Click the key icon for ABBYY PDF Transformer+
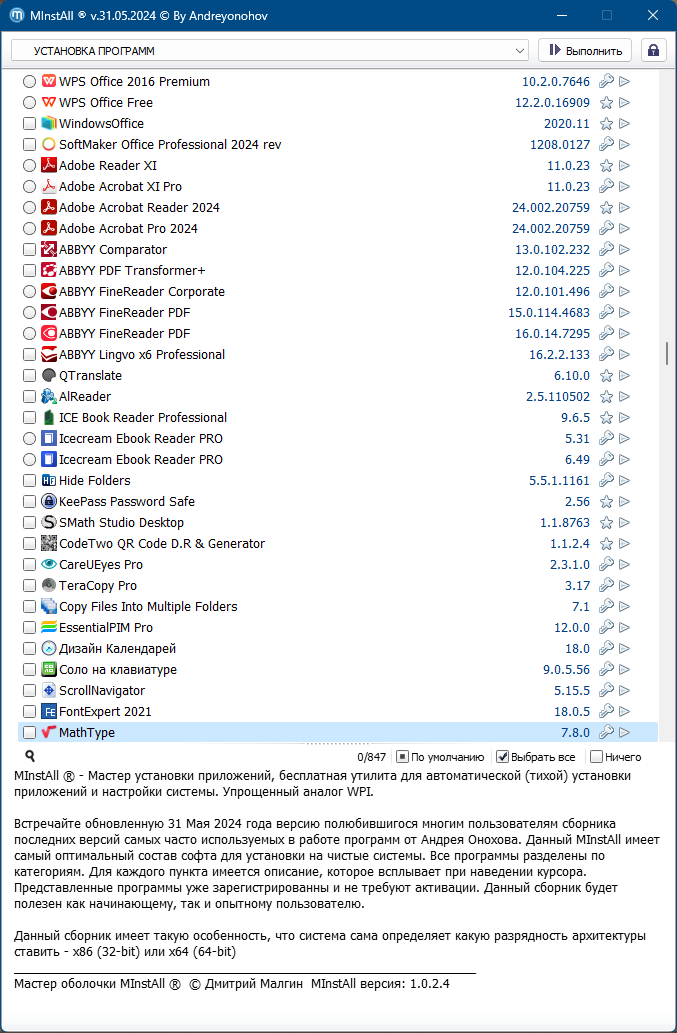This screenshot has width=677, height=1033. 606,270
